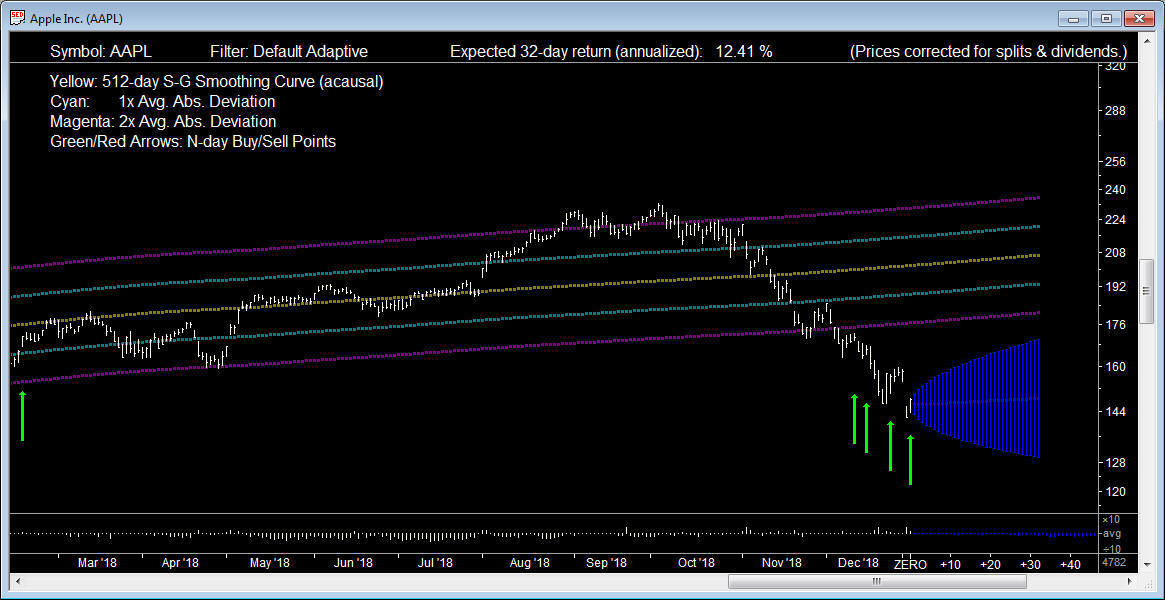Viewport: 1165px width, 600px height.
Task: Click the Jul '18 date label
Action: 435,564
